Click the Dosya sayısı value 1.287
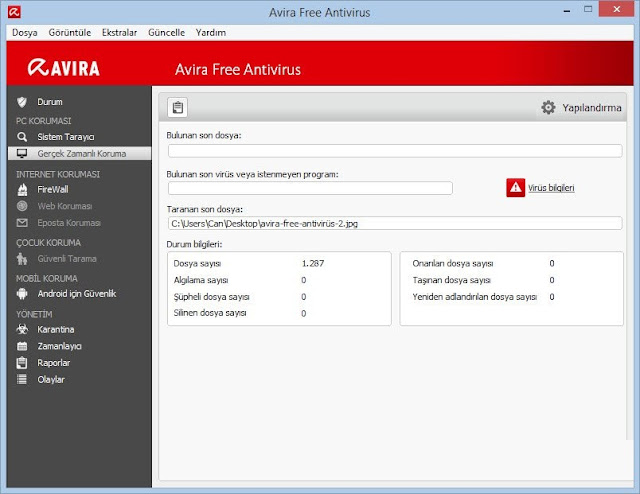Viewport: 640px width, 494px height. coord(313,263)
